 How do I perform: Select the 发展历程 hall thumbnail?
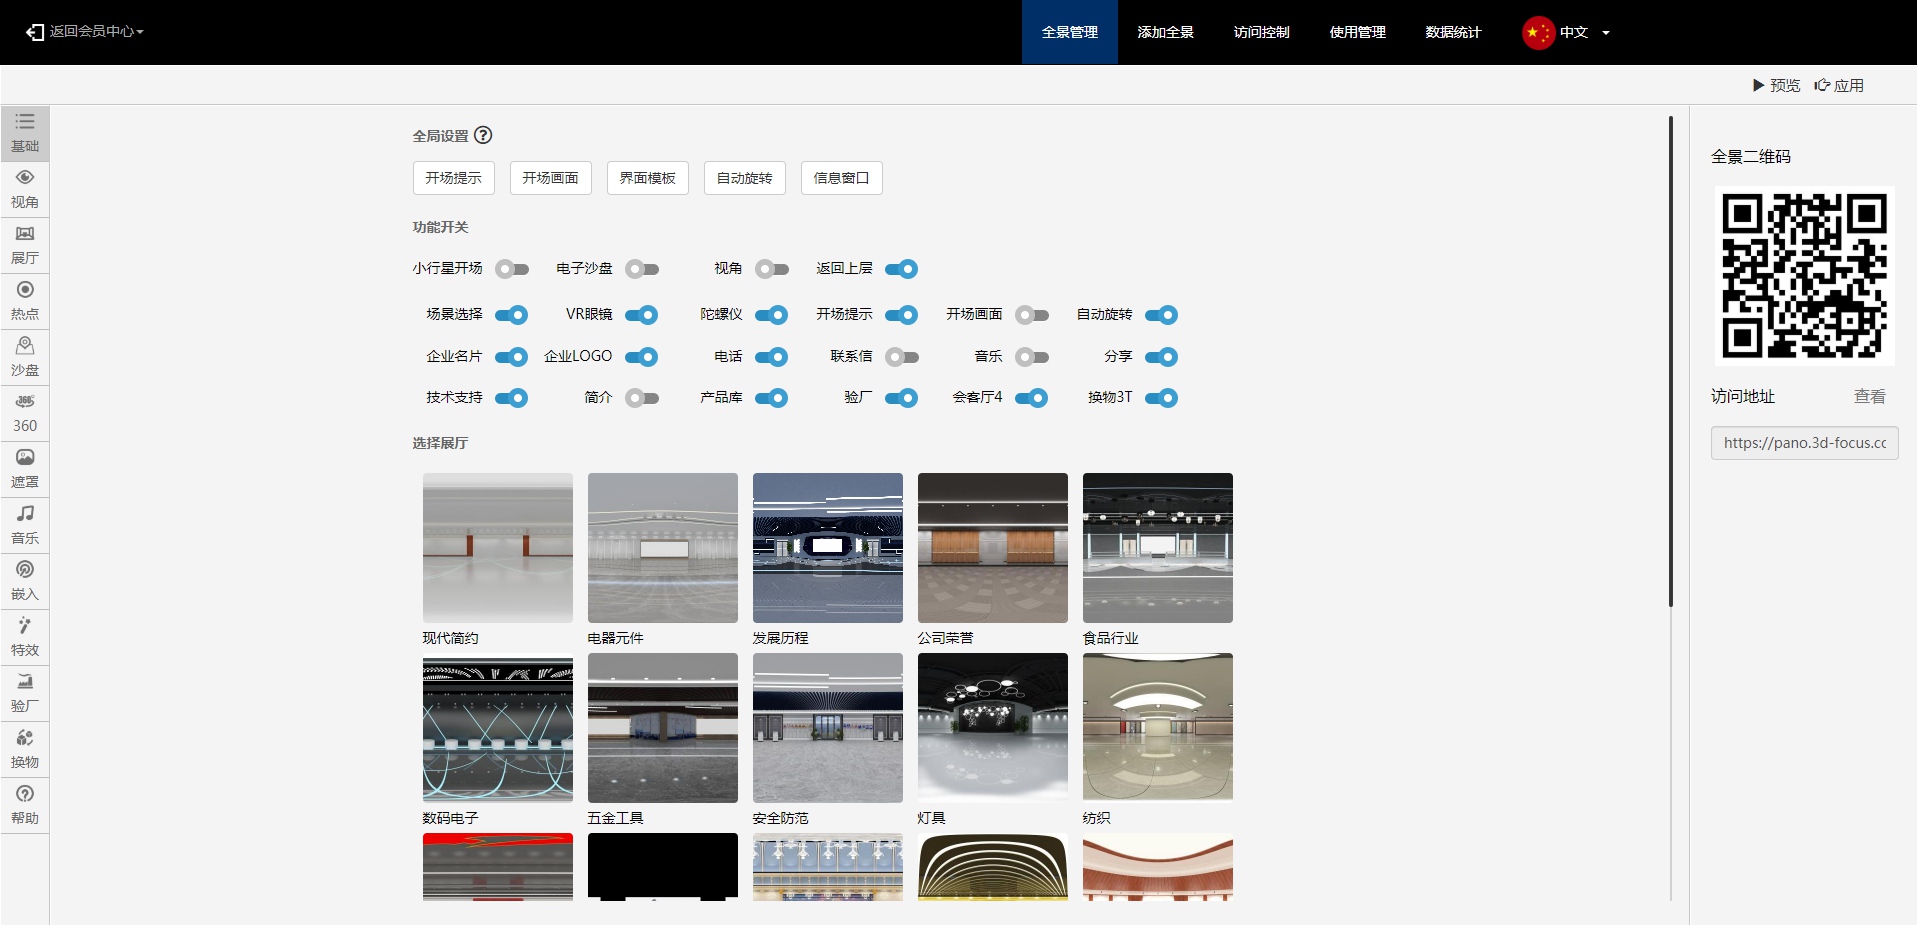point(827,548)
